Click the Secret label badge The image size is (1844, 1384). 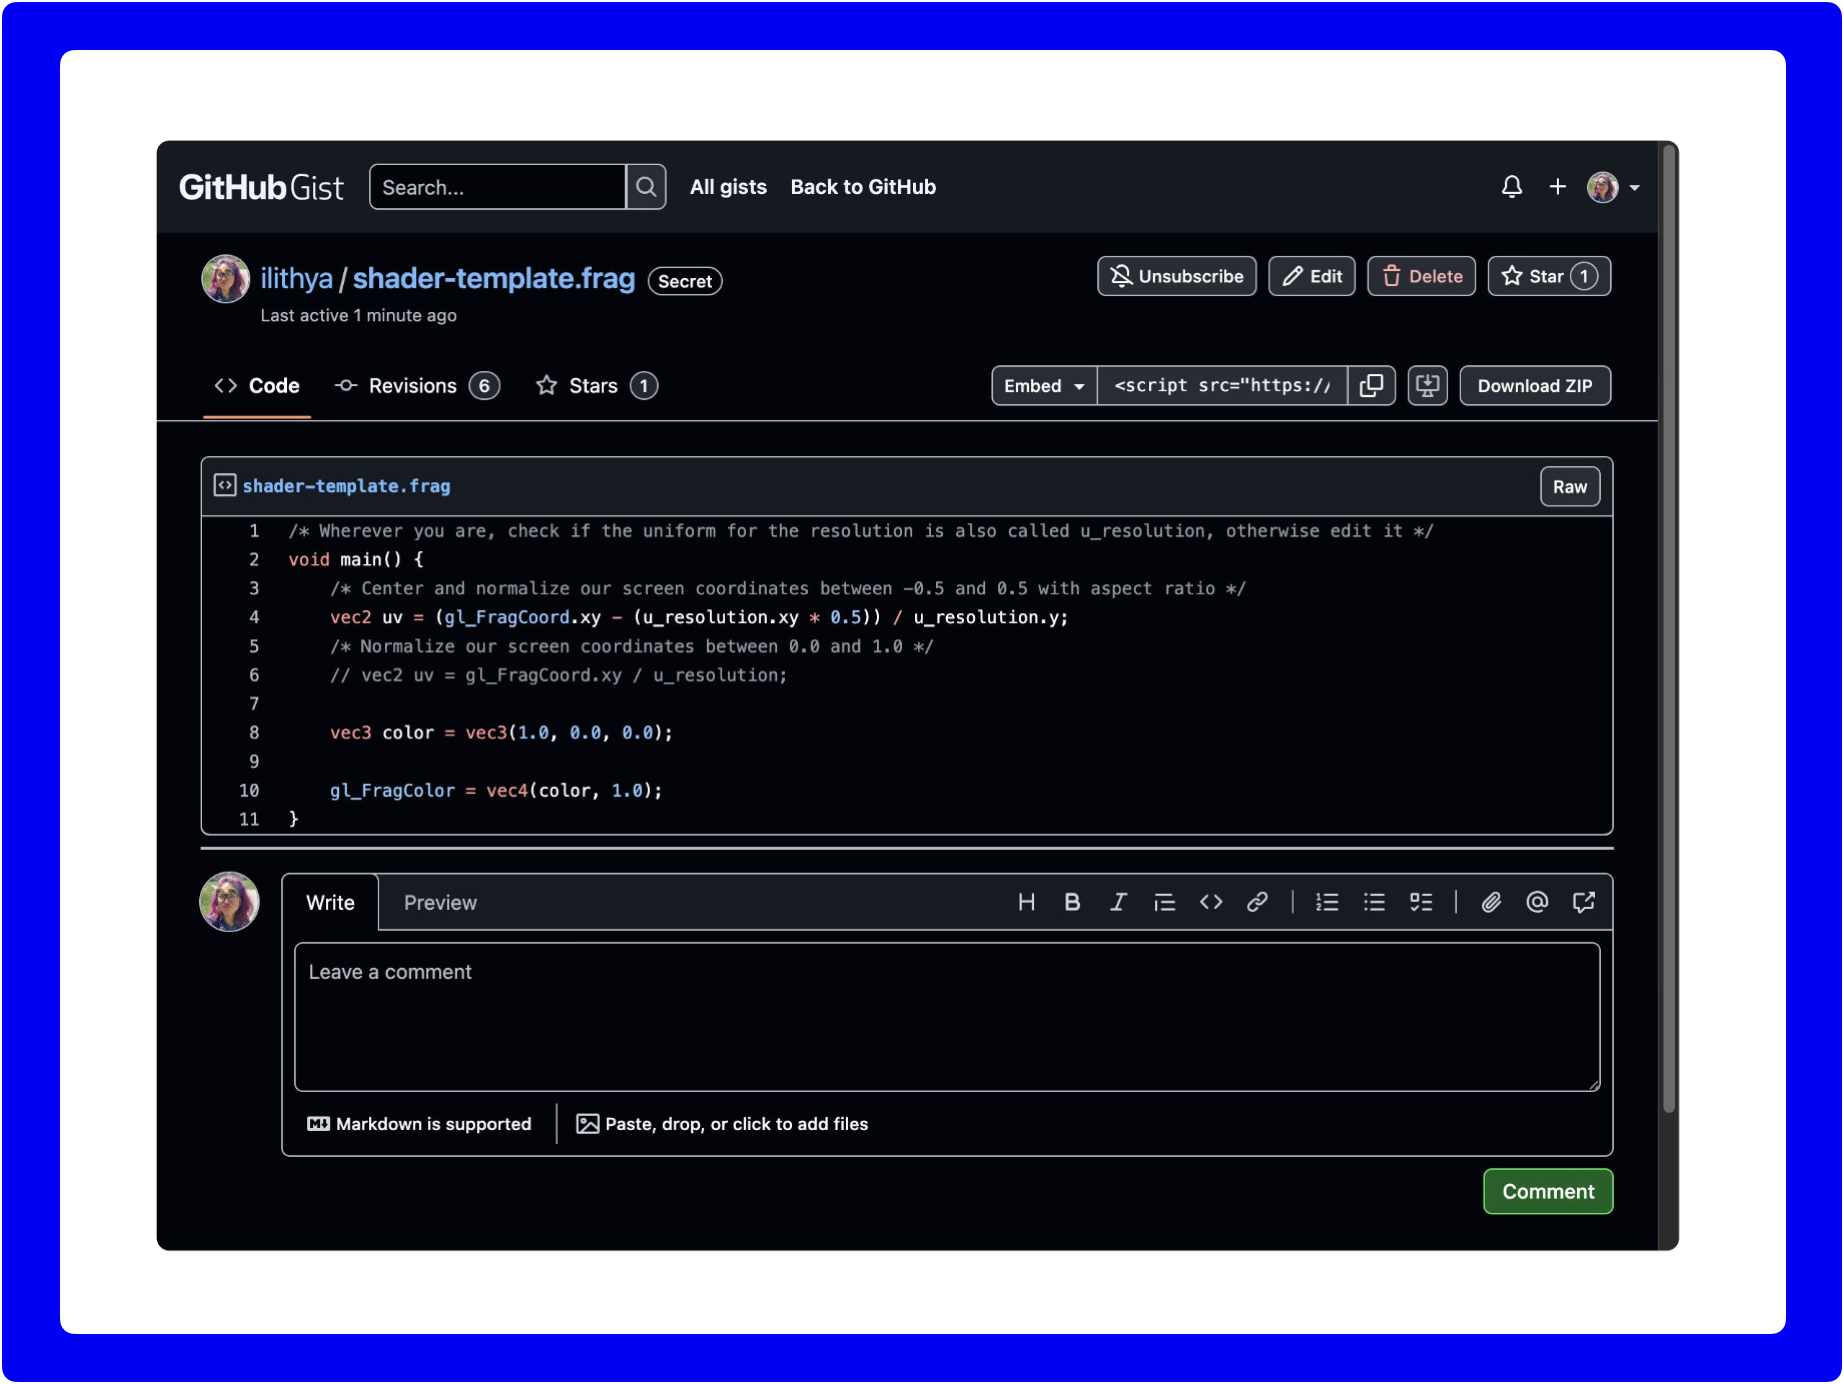coord(685,281)
